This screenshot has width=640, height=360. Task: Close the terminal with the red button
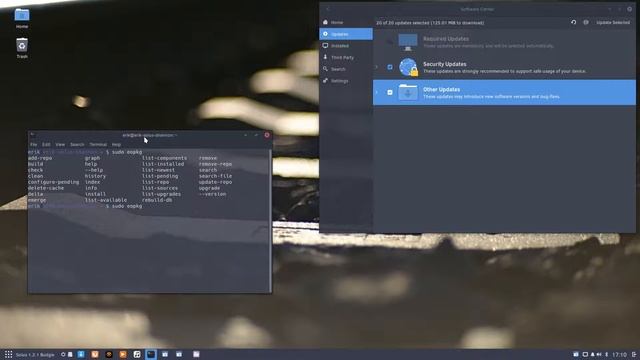[x=267, y=135]
